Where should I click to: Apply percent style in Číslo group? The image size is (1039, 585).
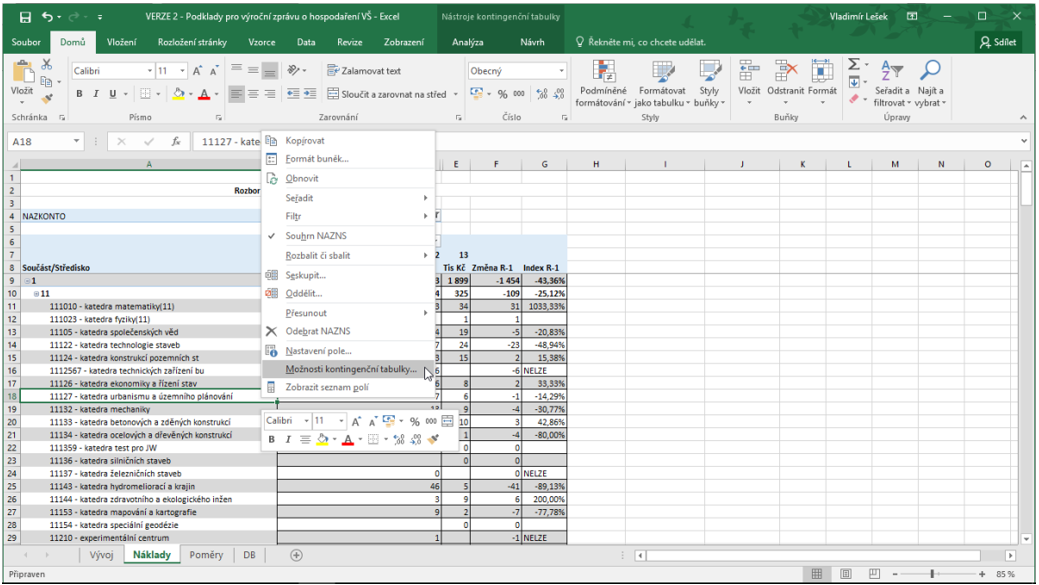click(x=502, y=94)
